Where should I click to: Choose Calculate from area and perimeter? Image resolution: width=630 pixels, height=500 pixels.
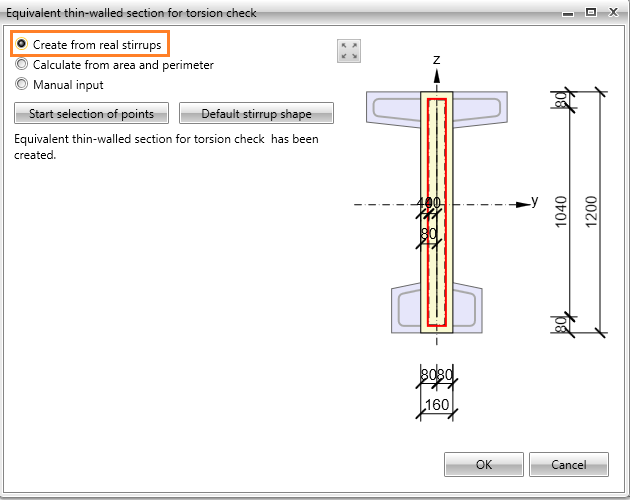click(x=114, y=64)
